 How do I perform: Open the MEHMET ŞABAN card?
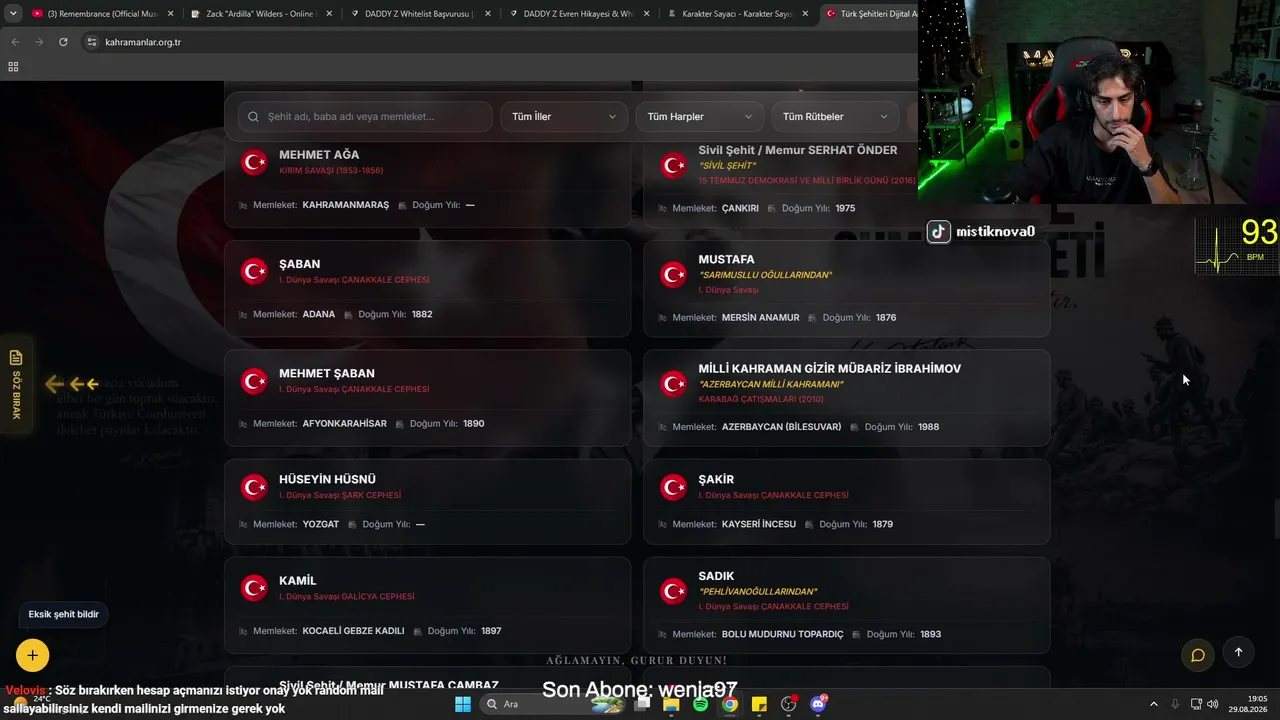[428, 397]
